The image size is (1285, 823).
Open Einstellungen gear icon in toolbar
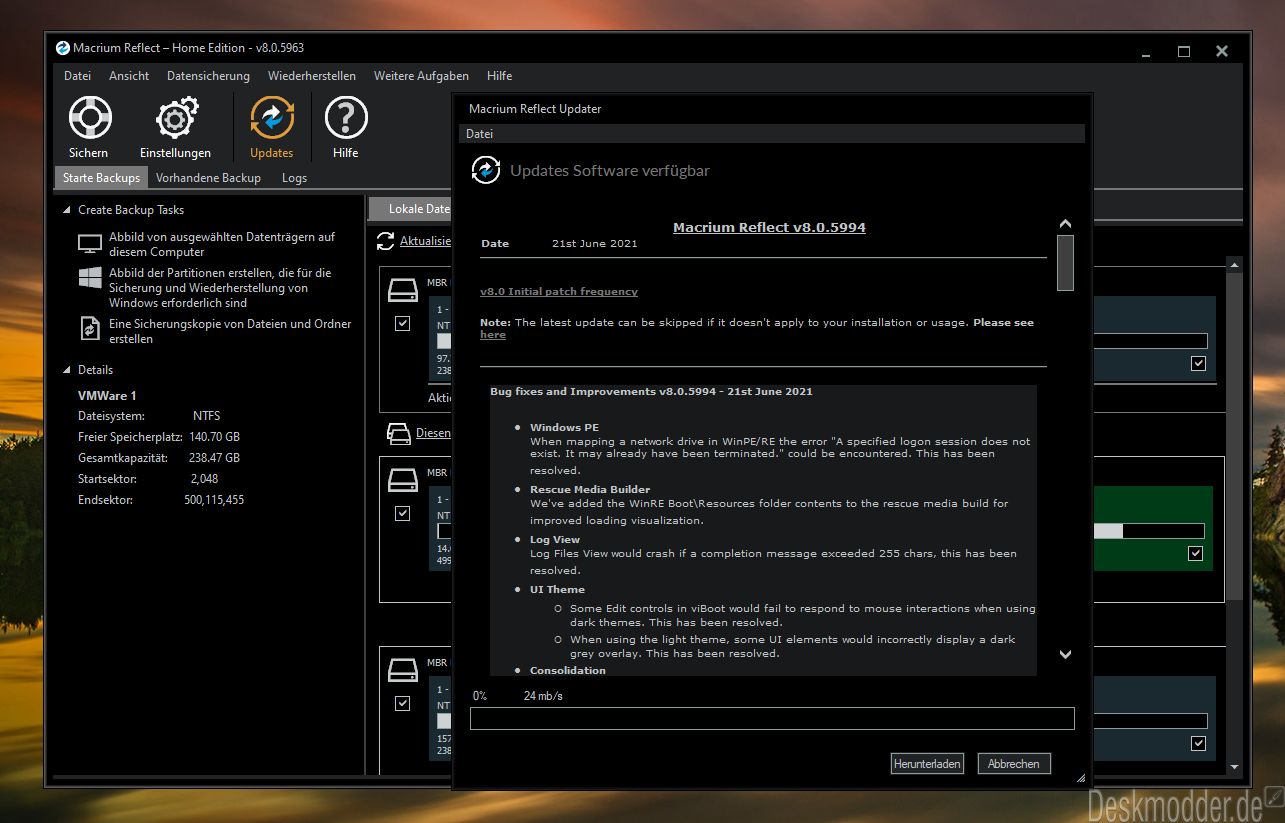[x=176, y=118]
